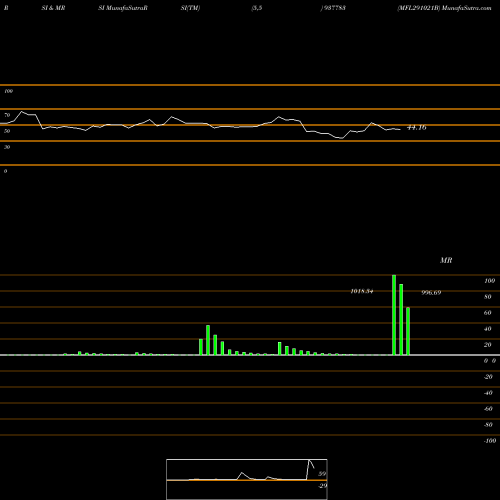Click the MR panel title
Image resolution: width=500 pixels, height=500 pixels.
[x=446, y=260]
